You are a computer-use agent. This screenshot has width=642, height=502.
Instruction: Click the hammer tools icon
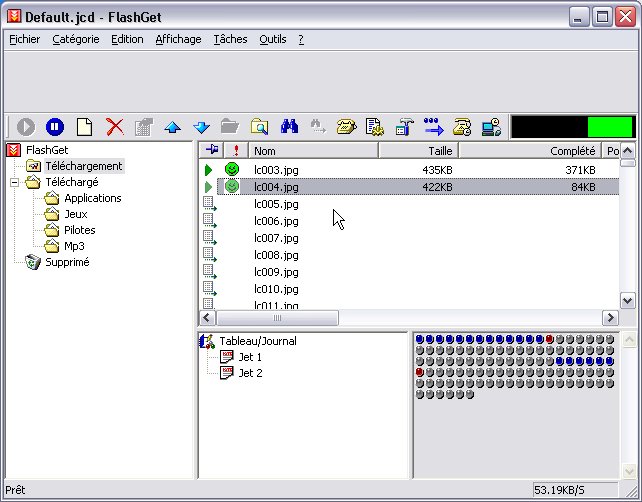point(405,127)
